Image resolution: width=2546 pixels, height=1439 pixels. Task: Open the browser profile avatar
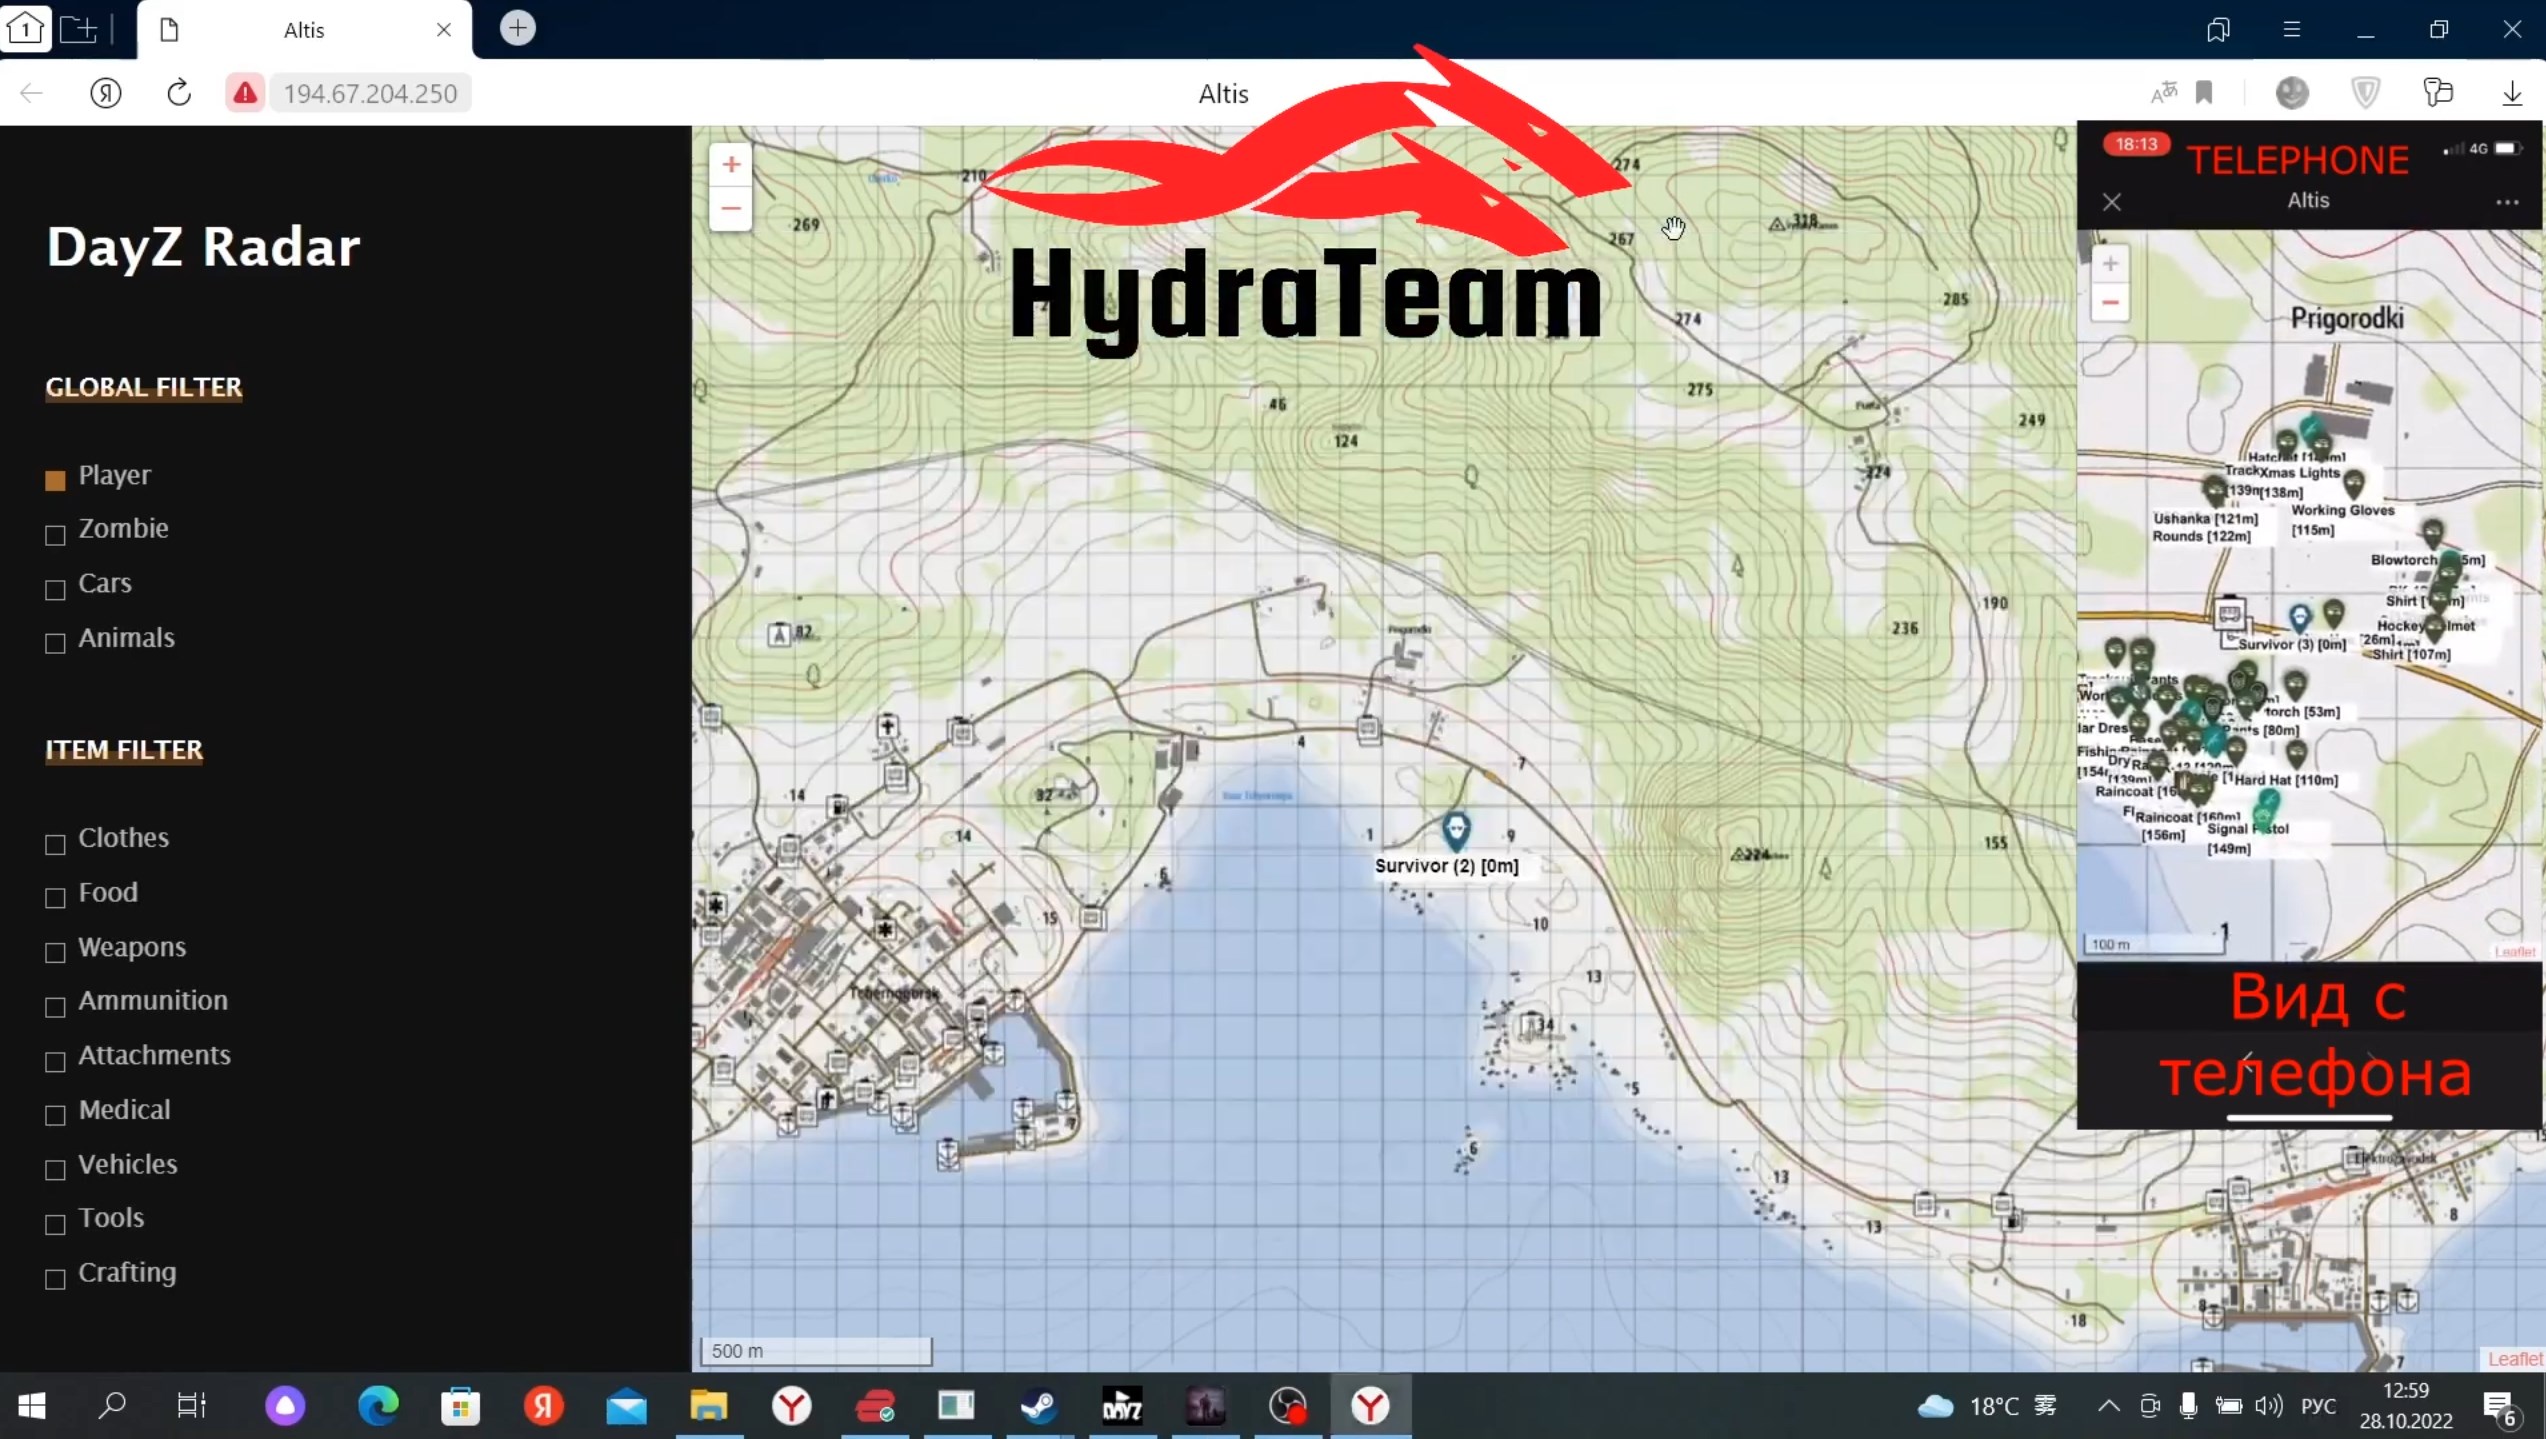coord(2292,93)
